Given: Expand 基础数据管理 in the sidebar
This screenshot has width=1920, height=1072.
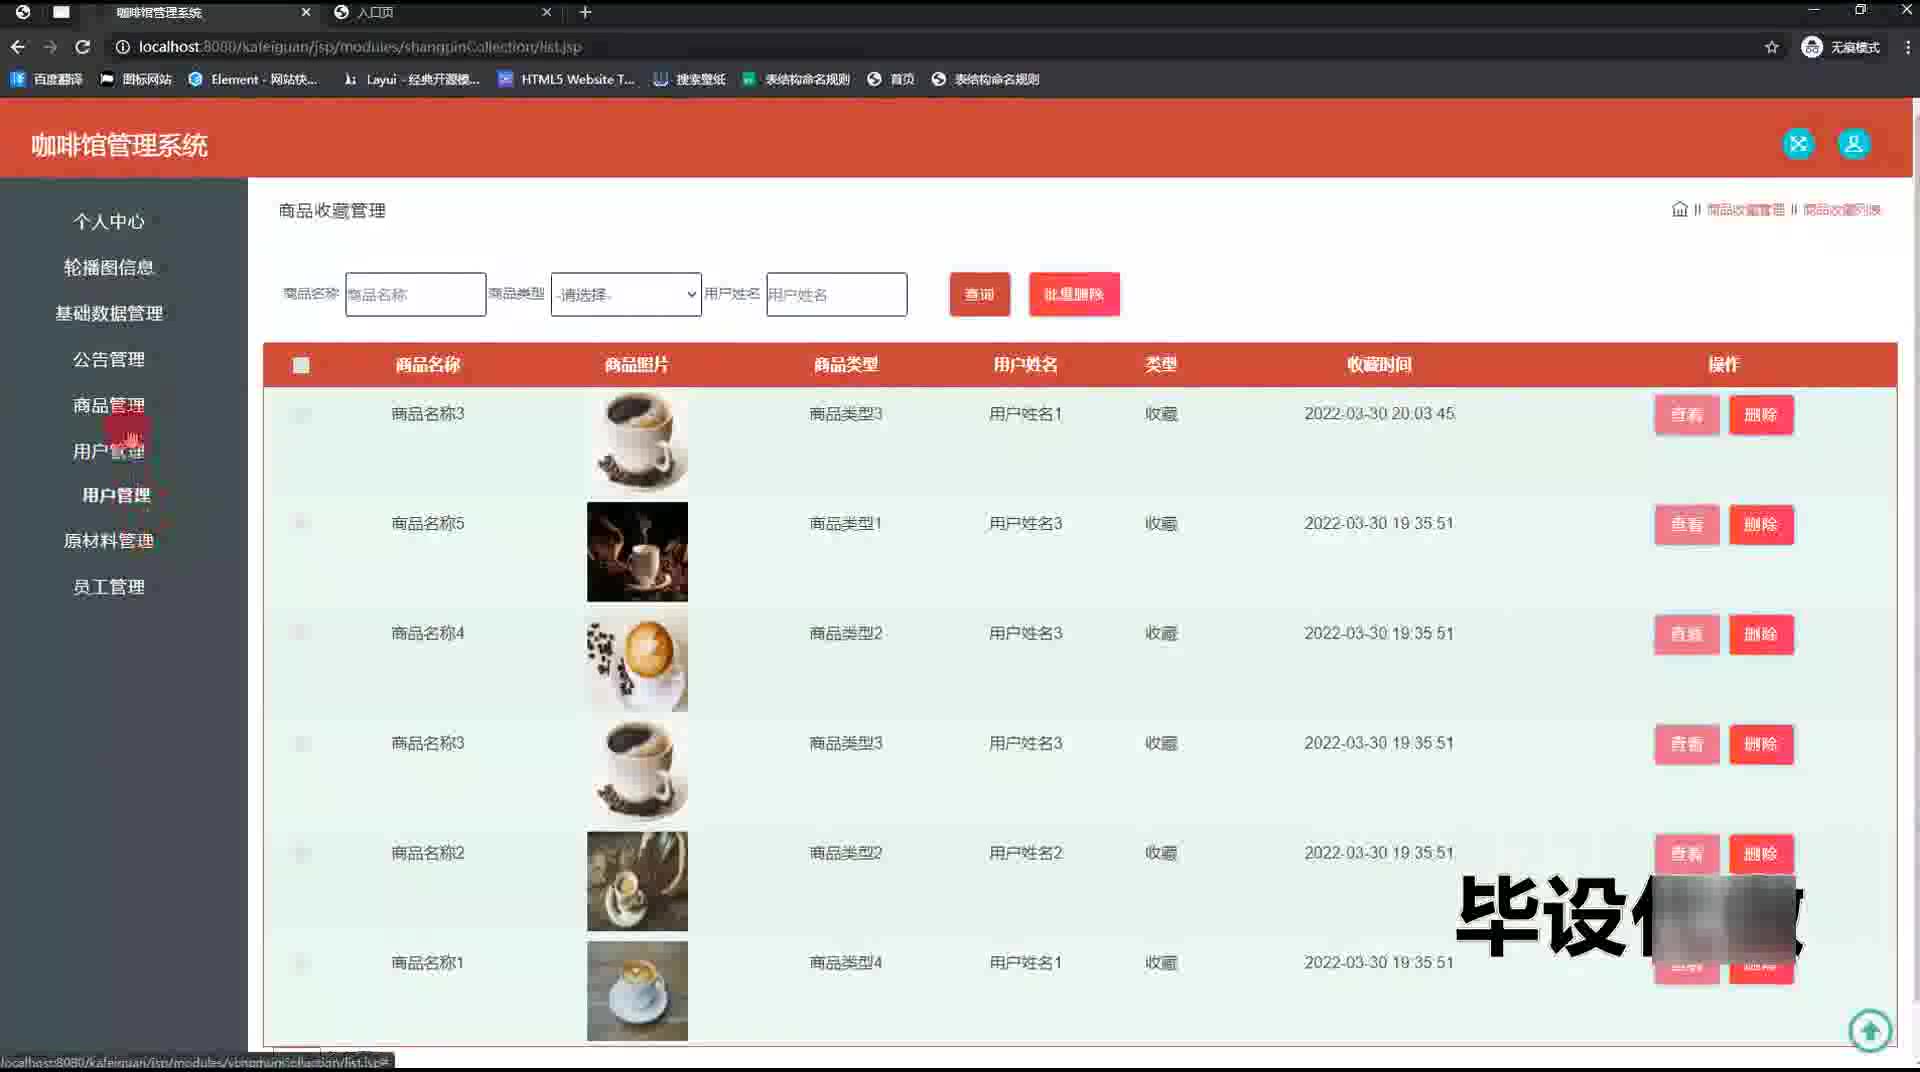Looking at the screenshot, I should 109,313.
